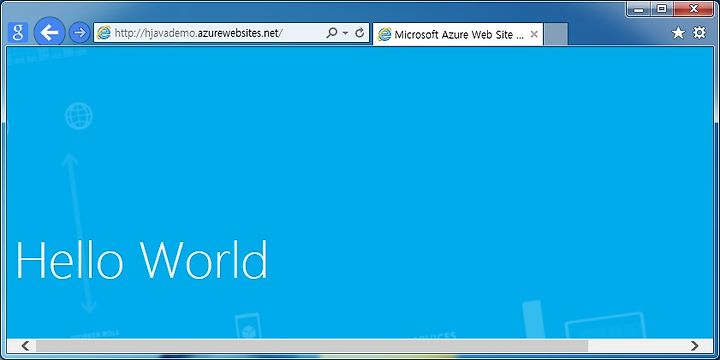Close the Internet Explorer window
The width and height of the screenshot is (720, 360).
point(694,9)
